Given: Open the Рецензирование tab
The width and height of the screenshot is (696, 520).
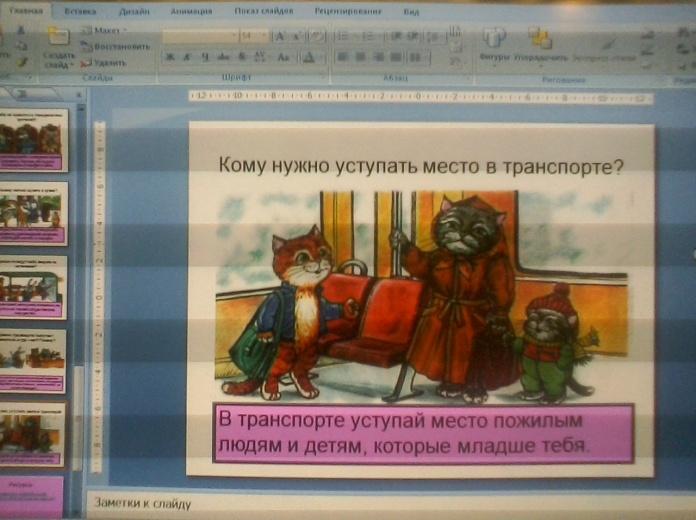Looking at the screenshot, I should [x=348, y=11].
